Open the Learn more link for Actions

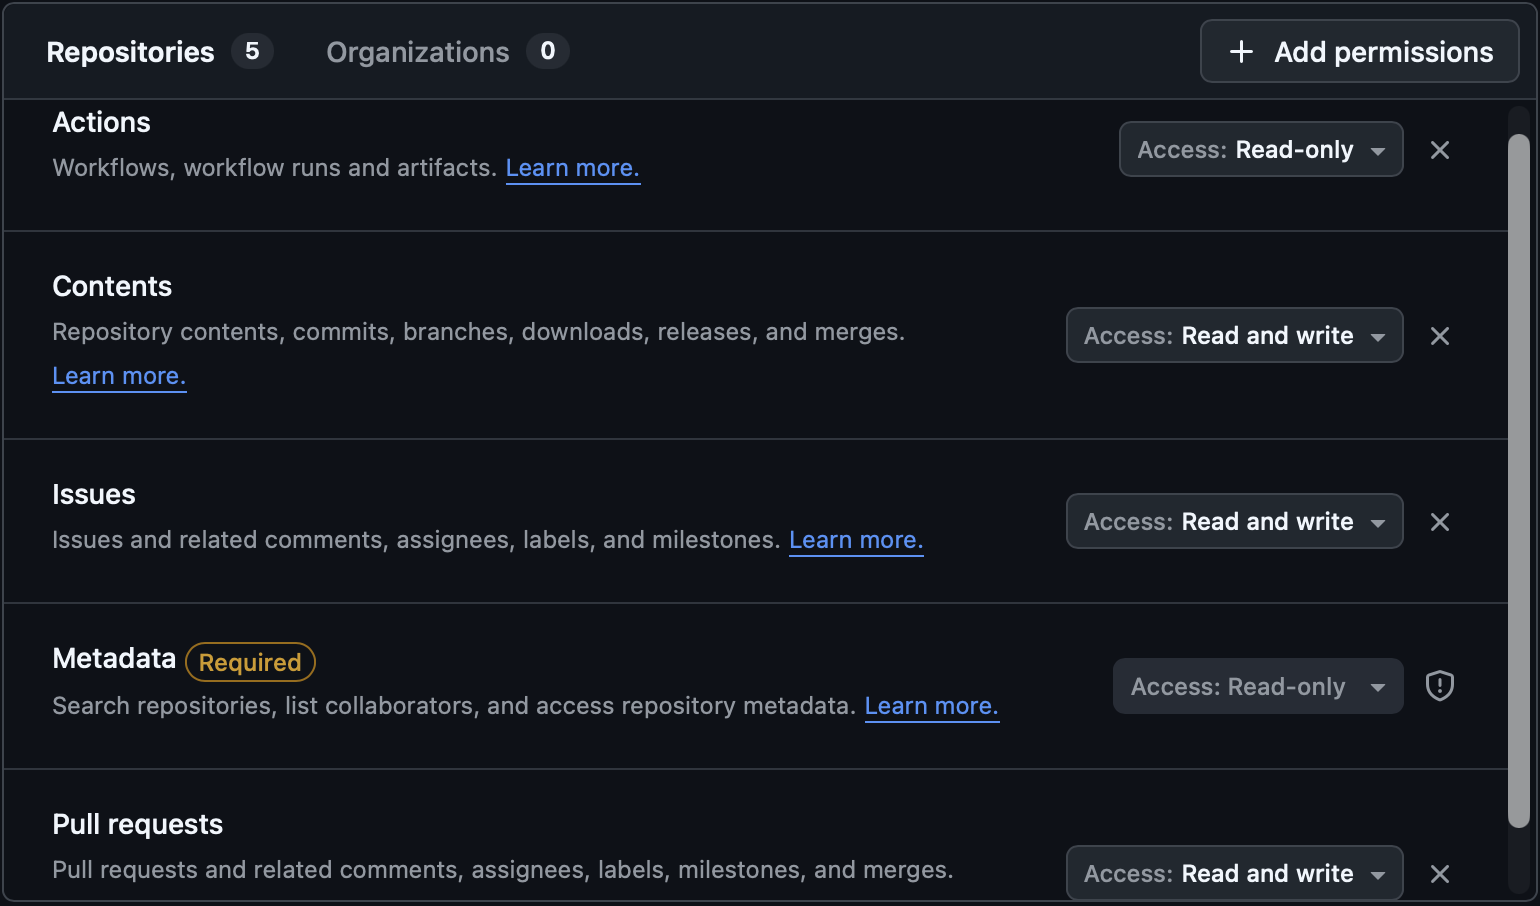coord(572,167)
